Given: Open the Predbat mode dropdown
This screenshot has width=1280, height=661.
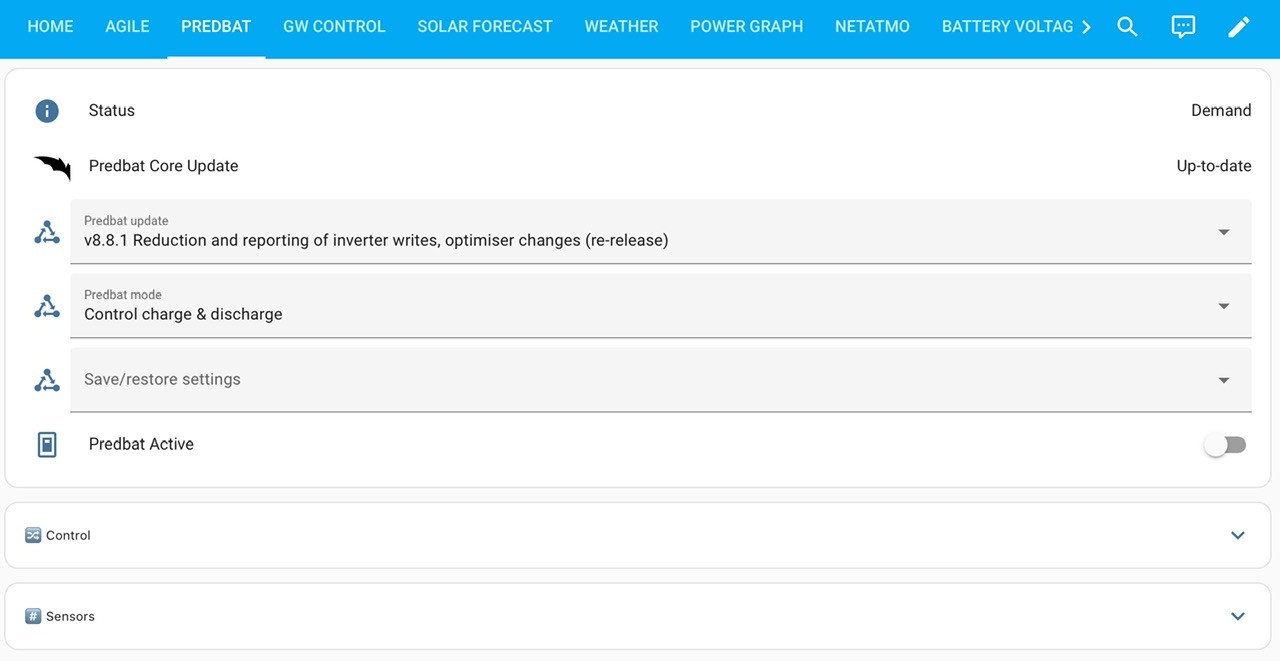Looking at the screenshot, I should tap(661, 306).
